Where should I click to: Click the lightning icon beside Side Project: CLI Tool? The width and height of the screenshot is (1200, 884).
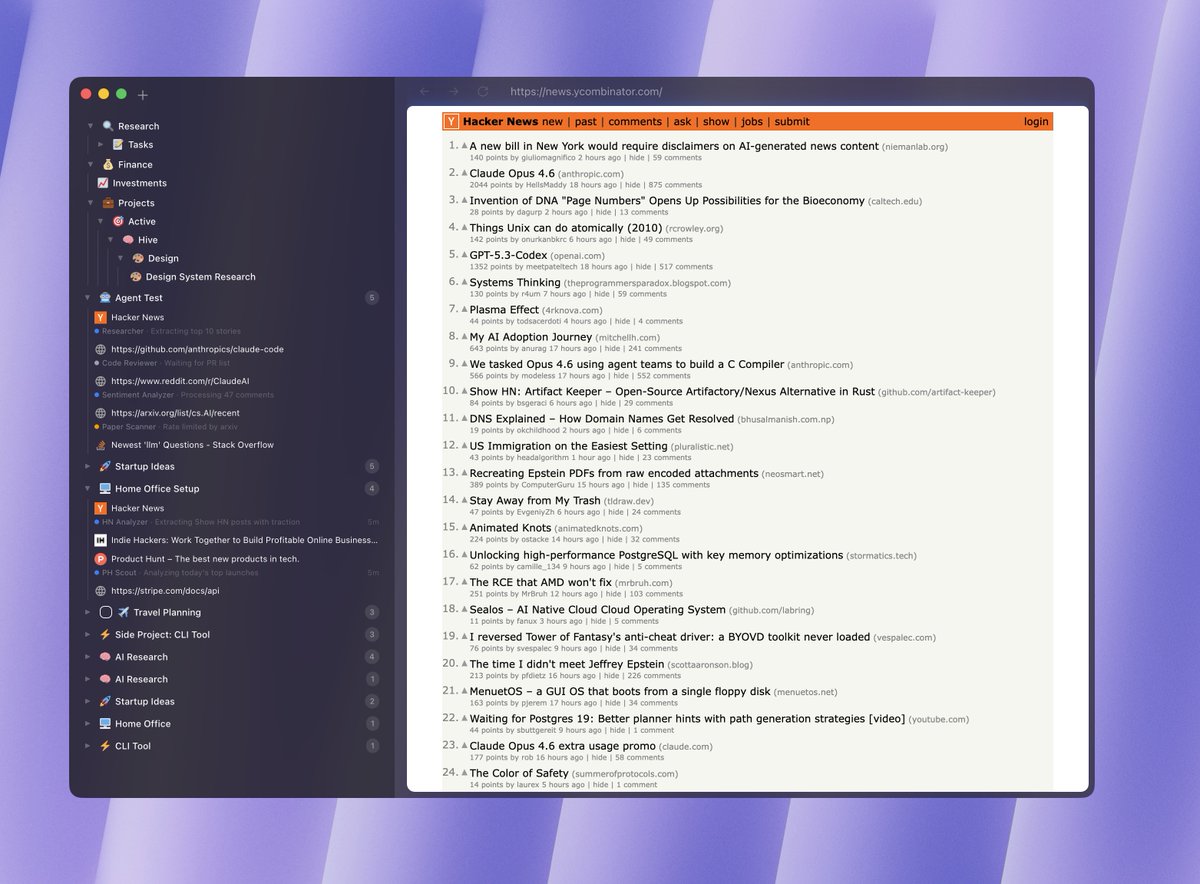tap(105, 635)
